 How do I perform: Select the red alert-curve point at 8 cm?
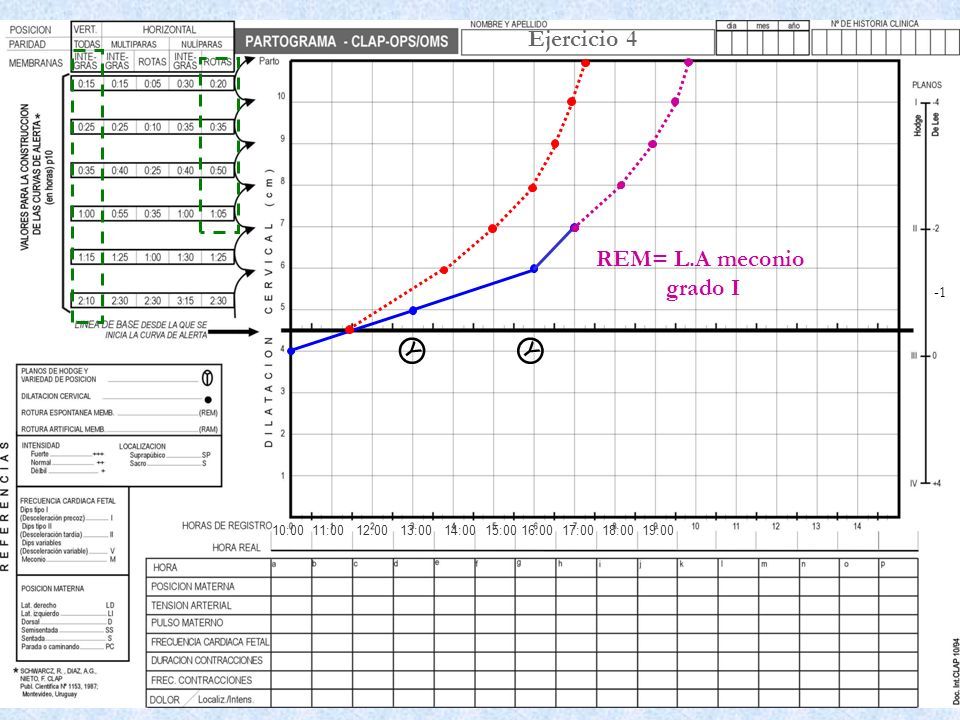point(533,187)
